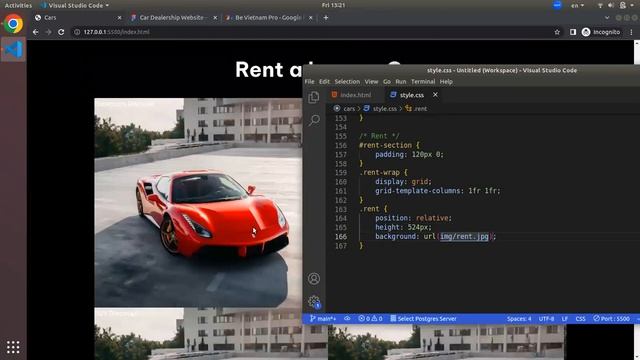
Task: Click Spaces: 4 indentation setting
Action: click(519, 319)
